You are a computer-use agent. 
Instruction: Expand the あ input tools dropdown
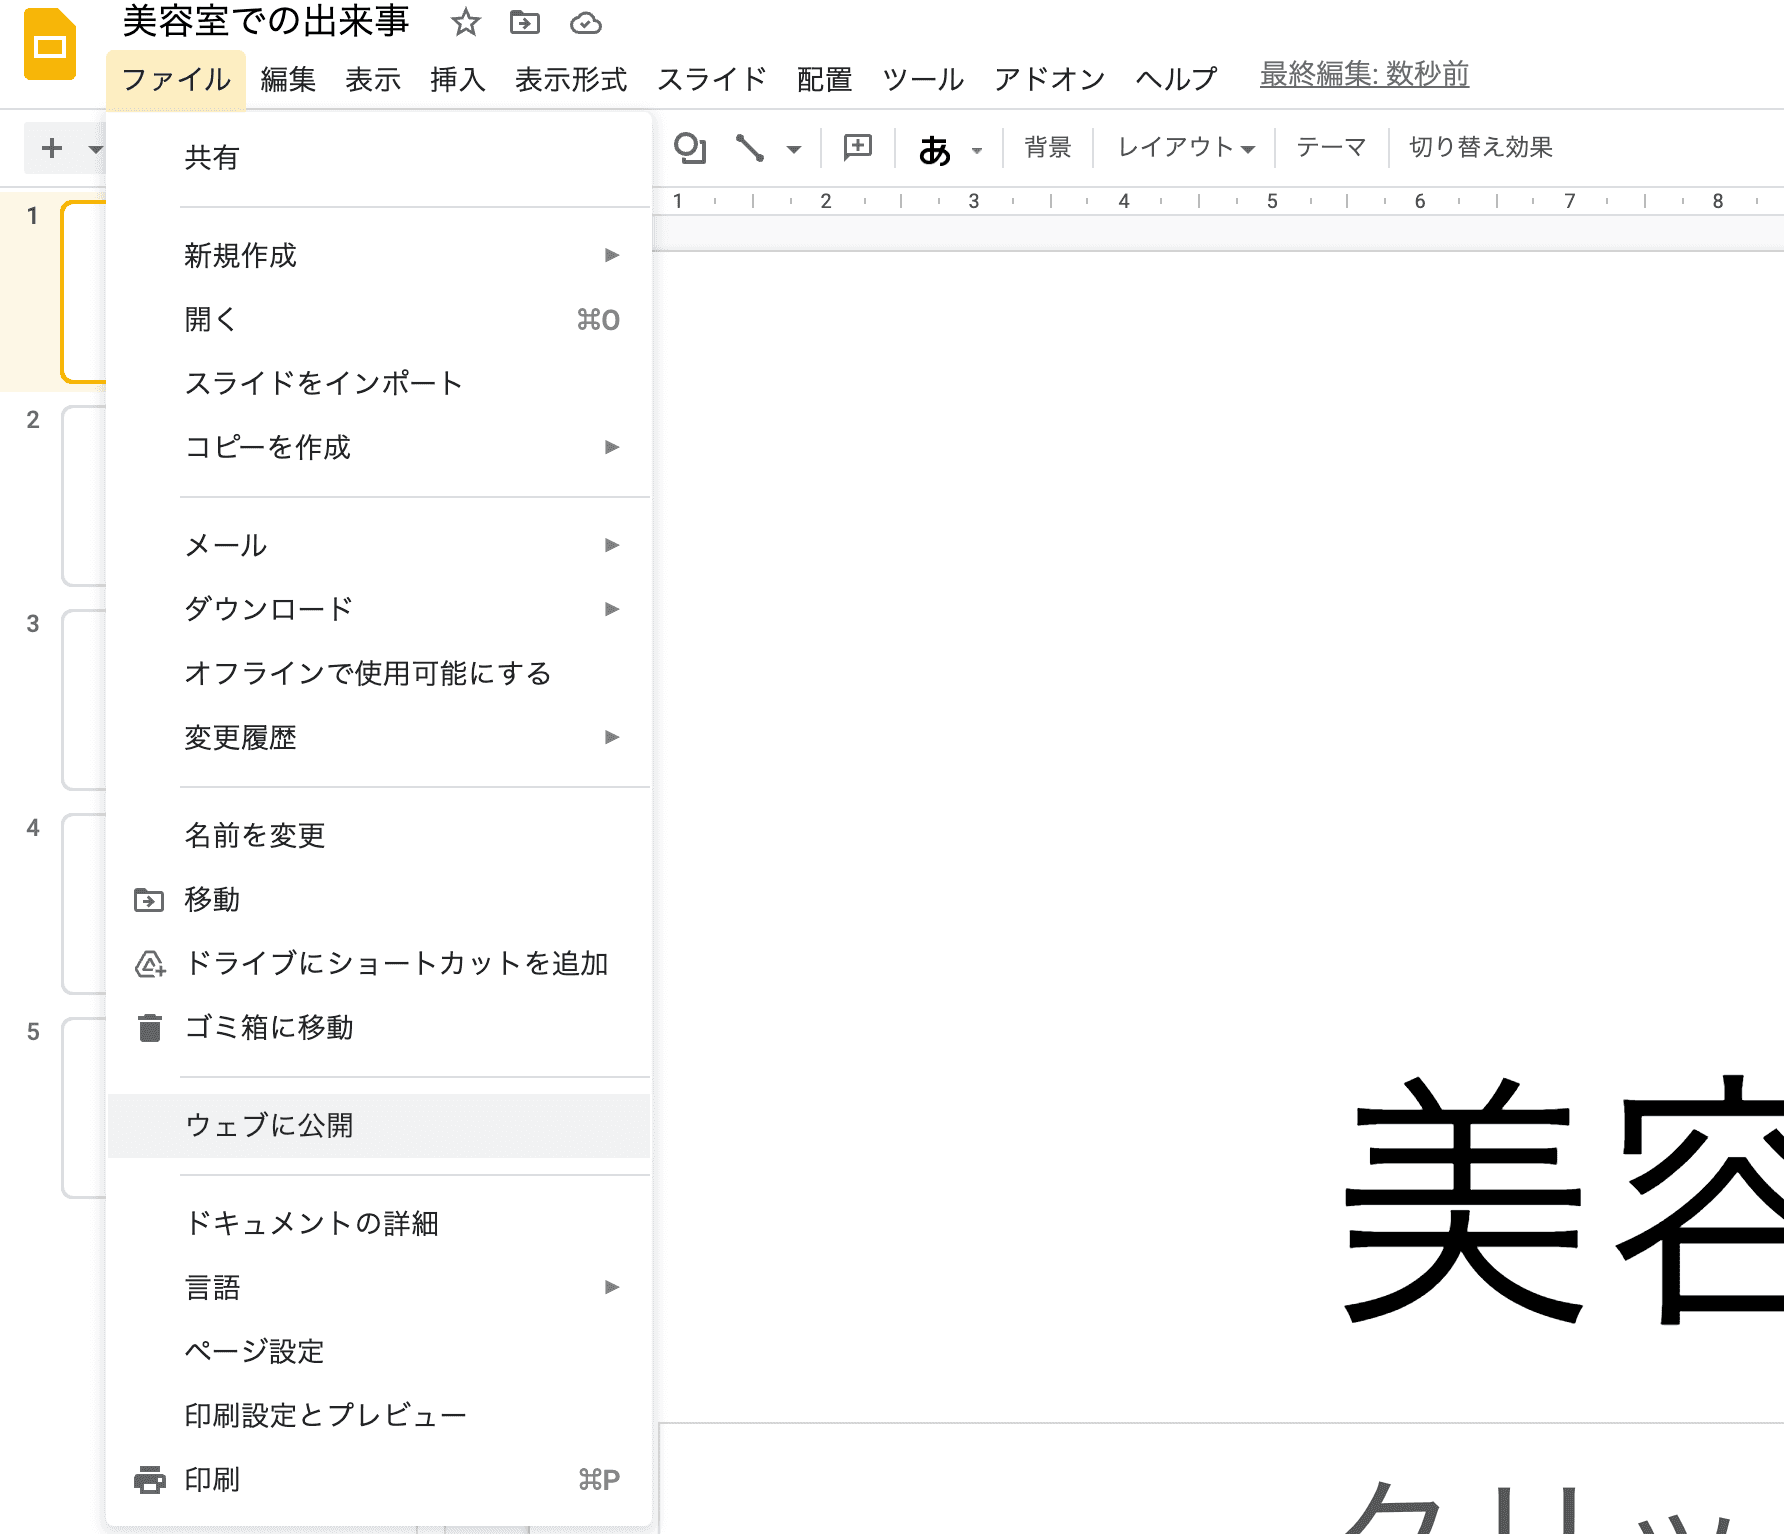pyautogui.click(x=977, y=151)
